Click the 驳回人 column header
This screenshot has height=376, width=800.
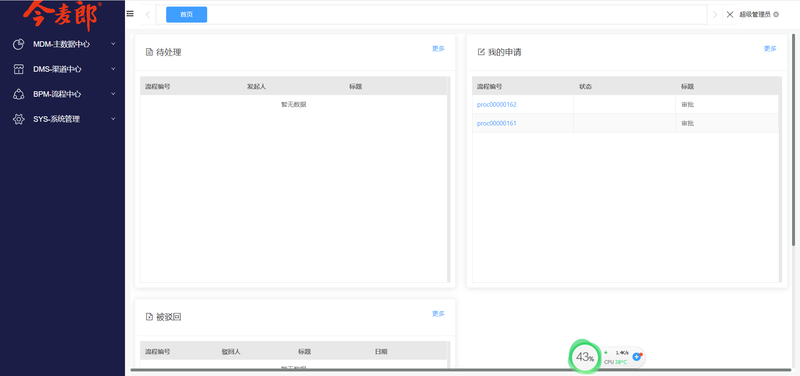(x=231, y=352)
